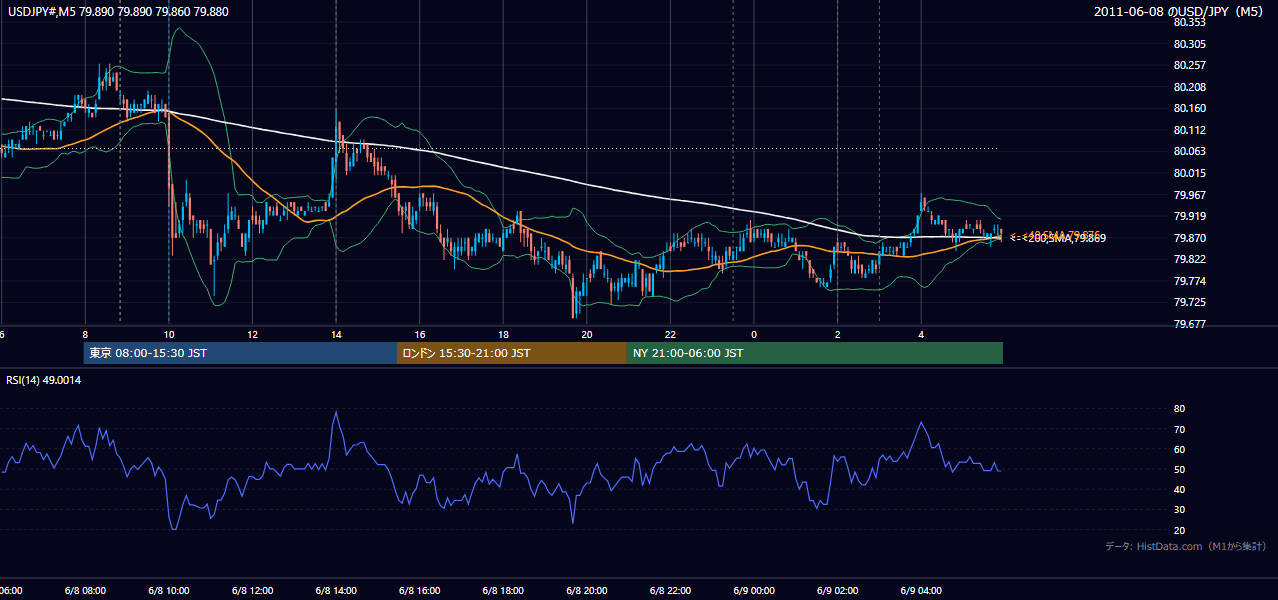Image resolution: width=1278 pixels, height=600 pixels.
Task: Click the 80.208 price axis label
Action: coord(1189,87)
